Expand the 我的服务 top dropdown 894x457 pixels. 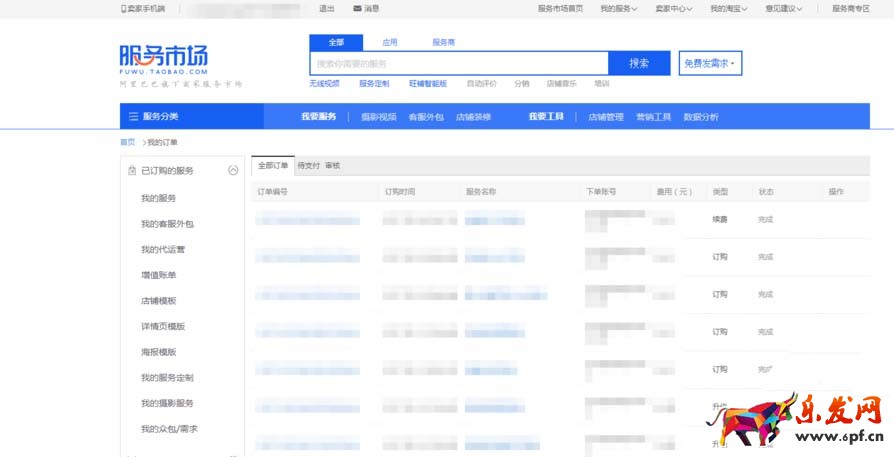[618, 8]
